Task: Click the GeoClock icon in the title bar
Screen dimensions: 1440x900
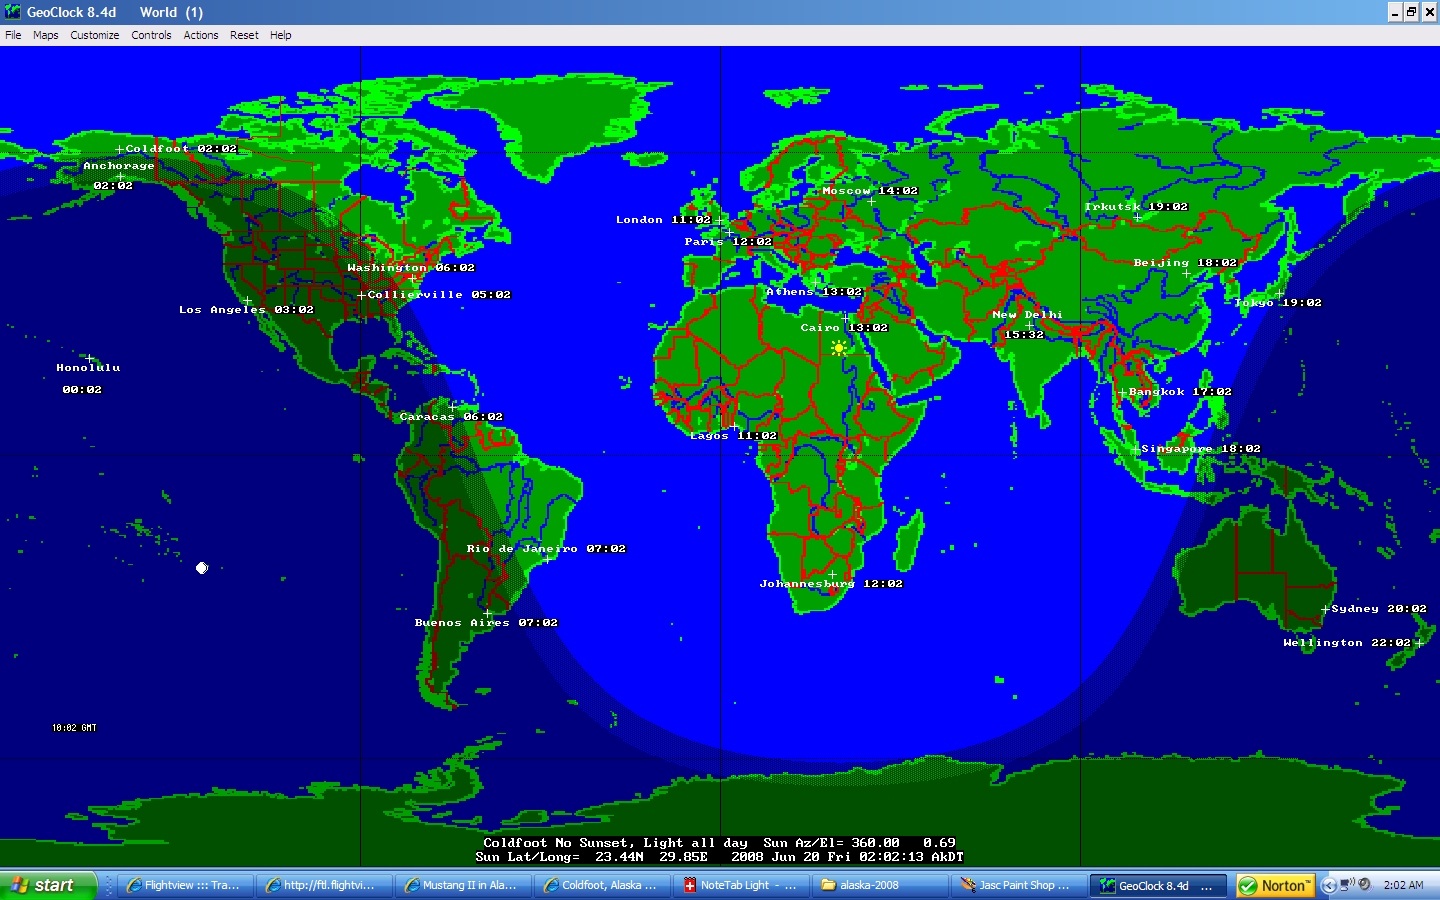Action: 12,12
